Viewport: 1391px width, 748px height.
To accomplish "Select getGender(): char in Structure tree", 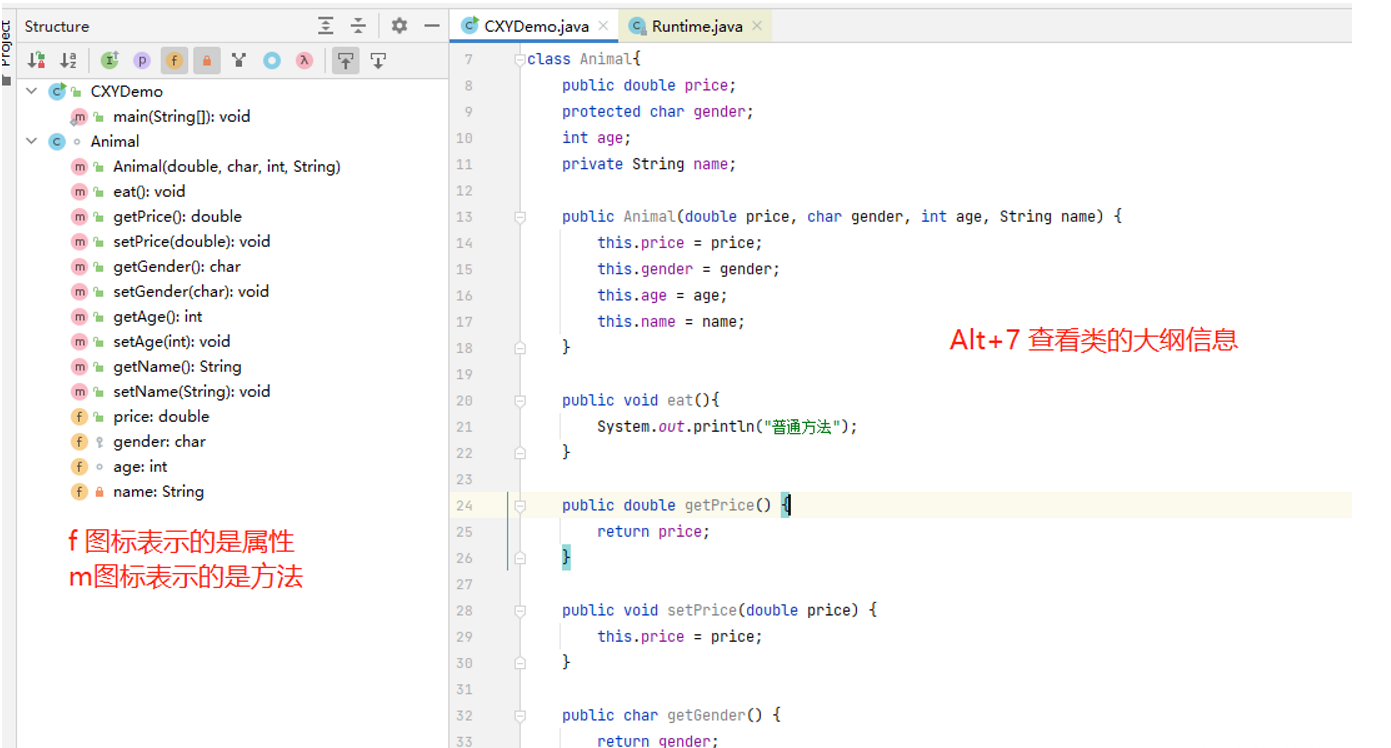I will (x=176, y=267).
